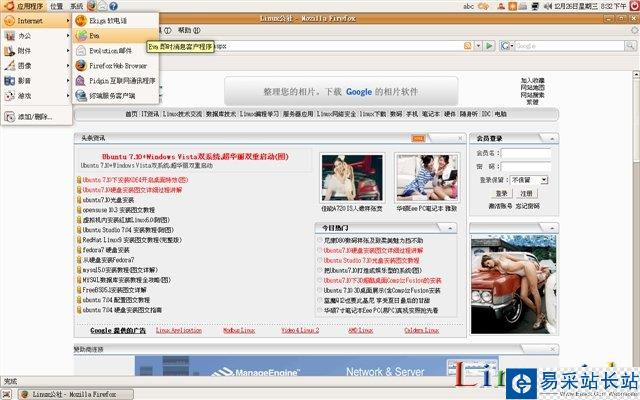The image size is (640, 400).
Task: Open the 添加/删除 (Add/Remove) entry
Action: [x=37, y=117]
